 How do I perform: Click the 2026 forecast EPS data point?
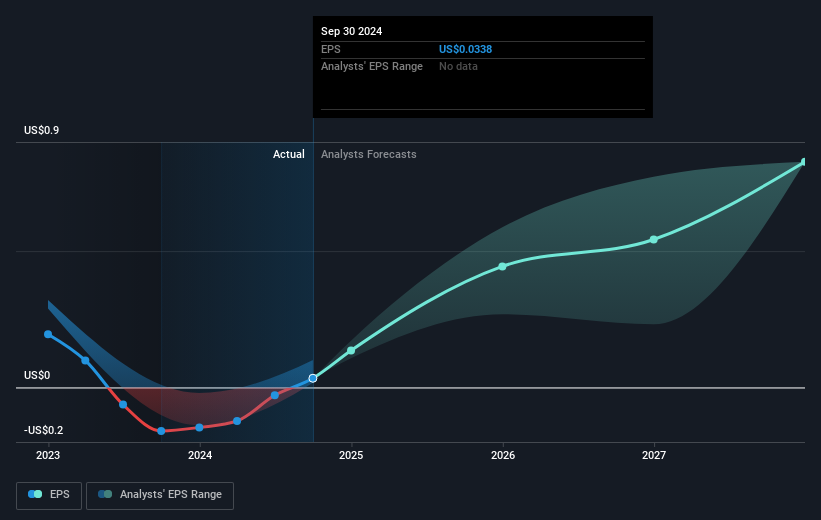(503, 267)
